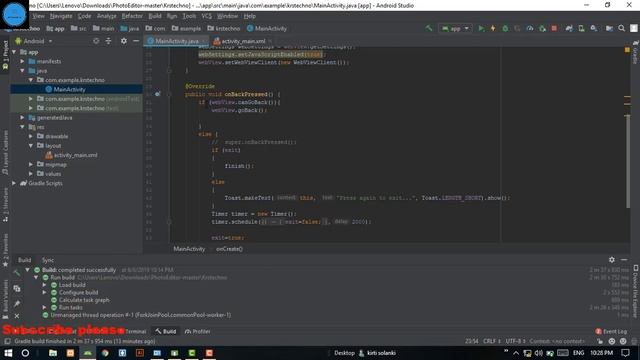Run the app with green play icon
The height and width of the screenshot is (360, 640).
[481, 28]
